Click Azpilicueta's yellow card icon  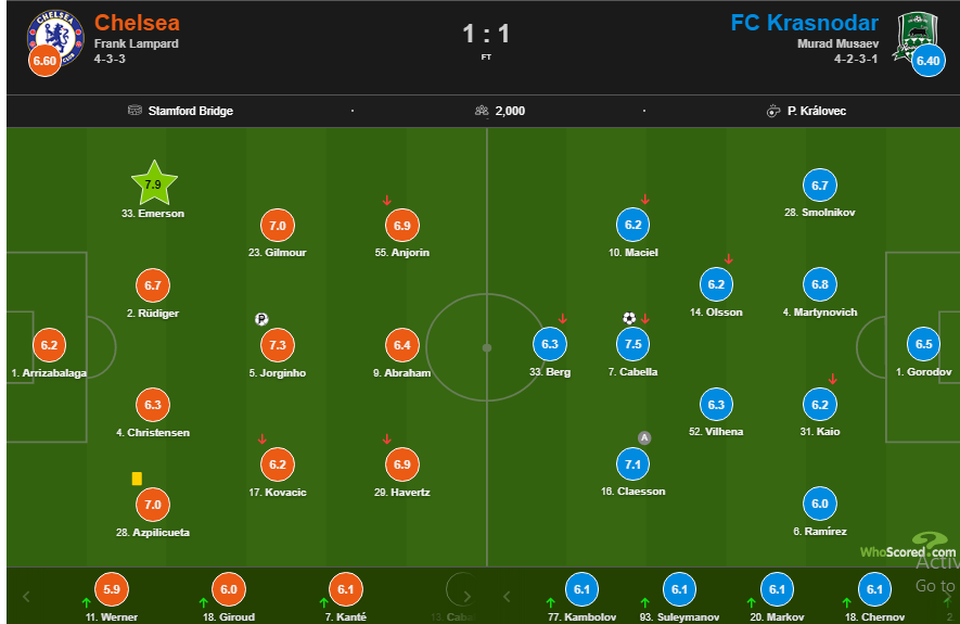click(x=137, y=478)
